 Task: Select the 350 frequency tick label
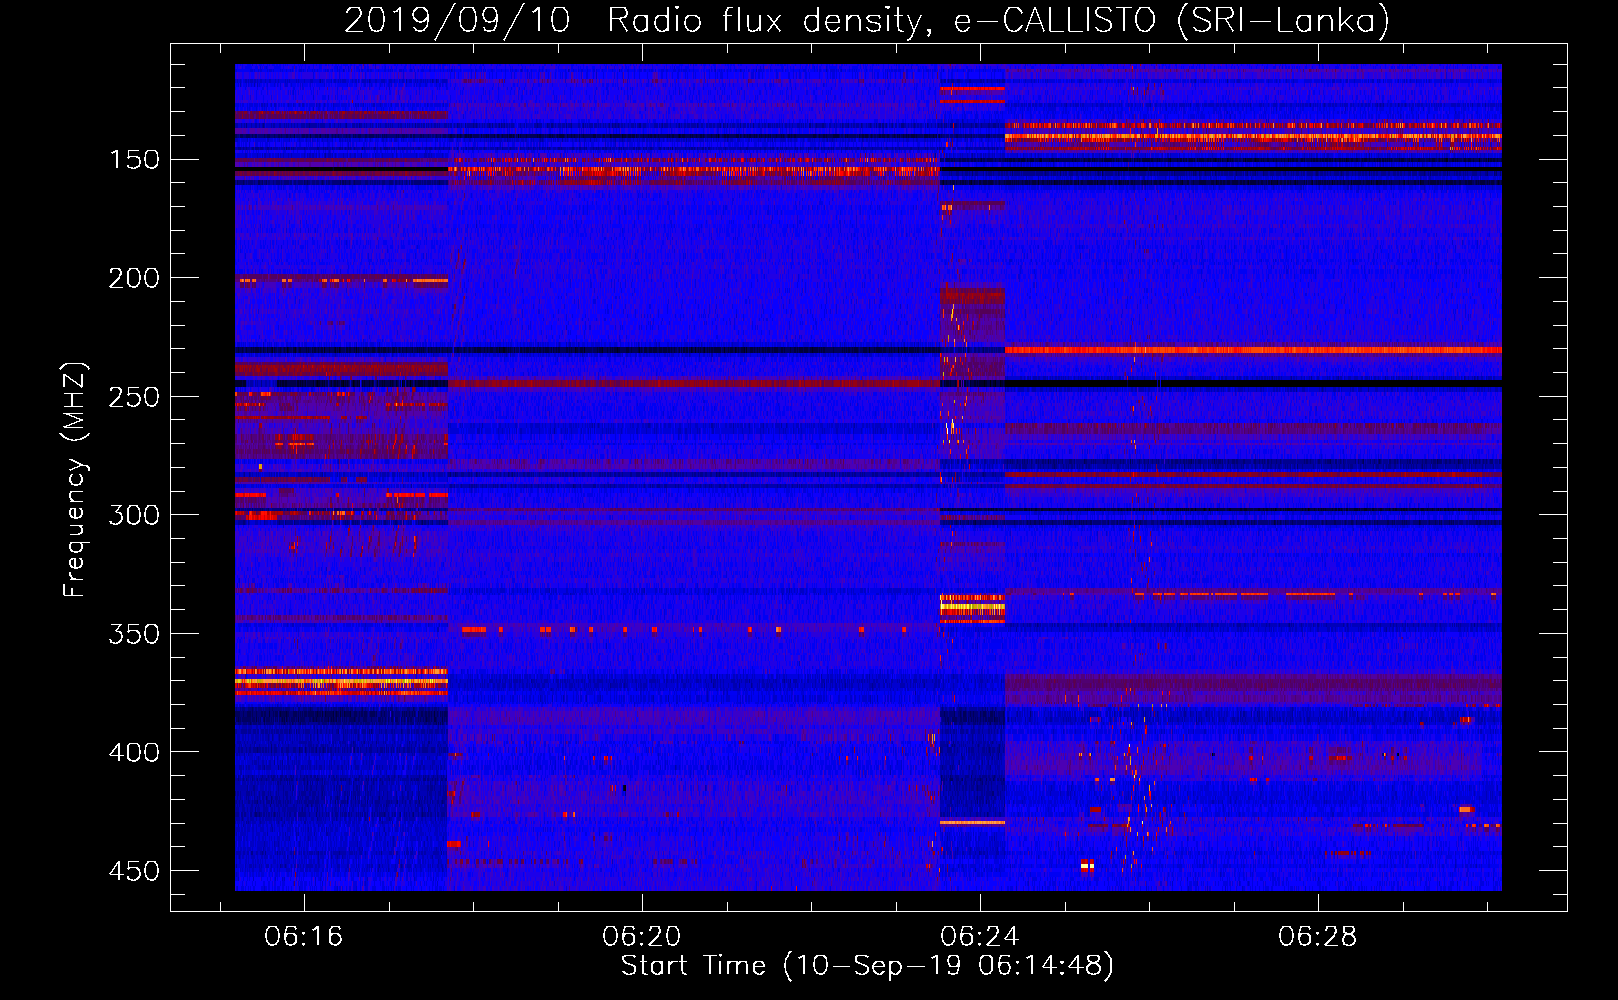tap(134, 634)
